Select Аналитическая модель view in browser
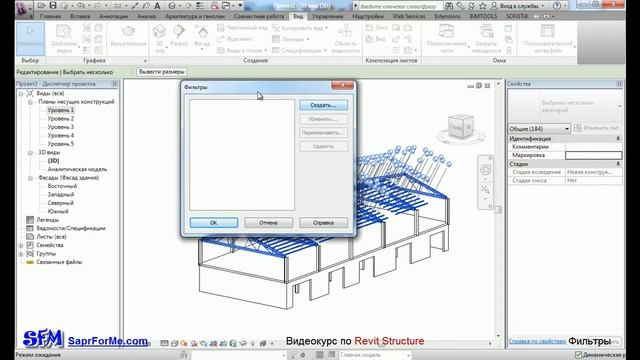 [77, 169]
